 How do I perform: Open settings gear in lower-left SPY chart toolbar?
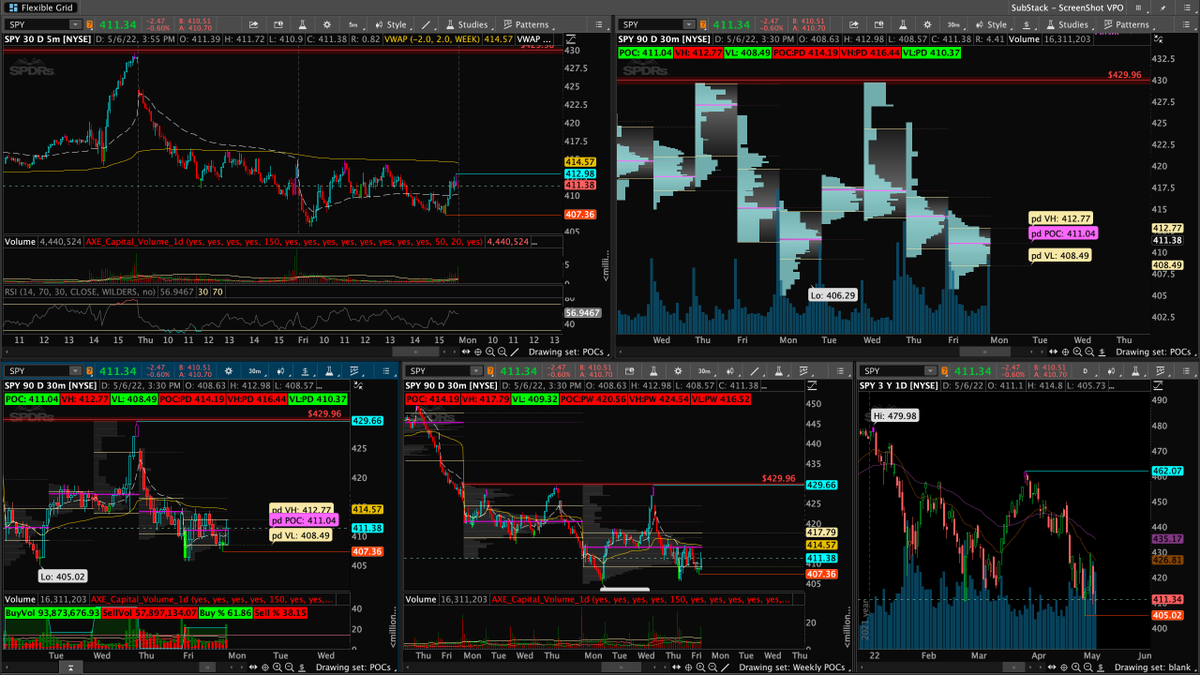tap(229, 371)
